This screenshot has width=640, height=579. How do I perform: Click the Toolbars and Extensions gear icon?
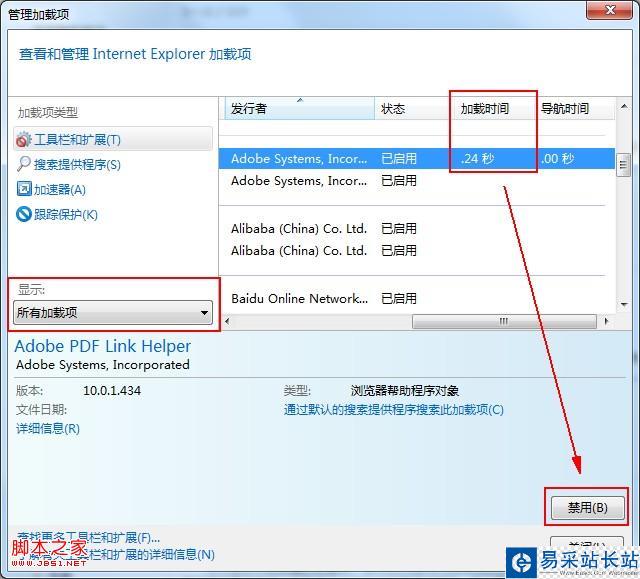coord(23,140)
